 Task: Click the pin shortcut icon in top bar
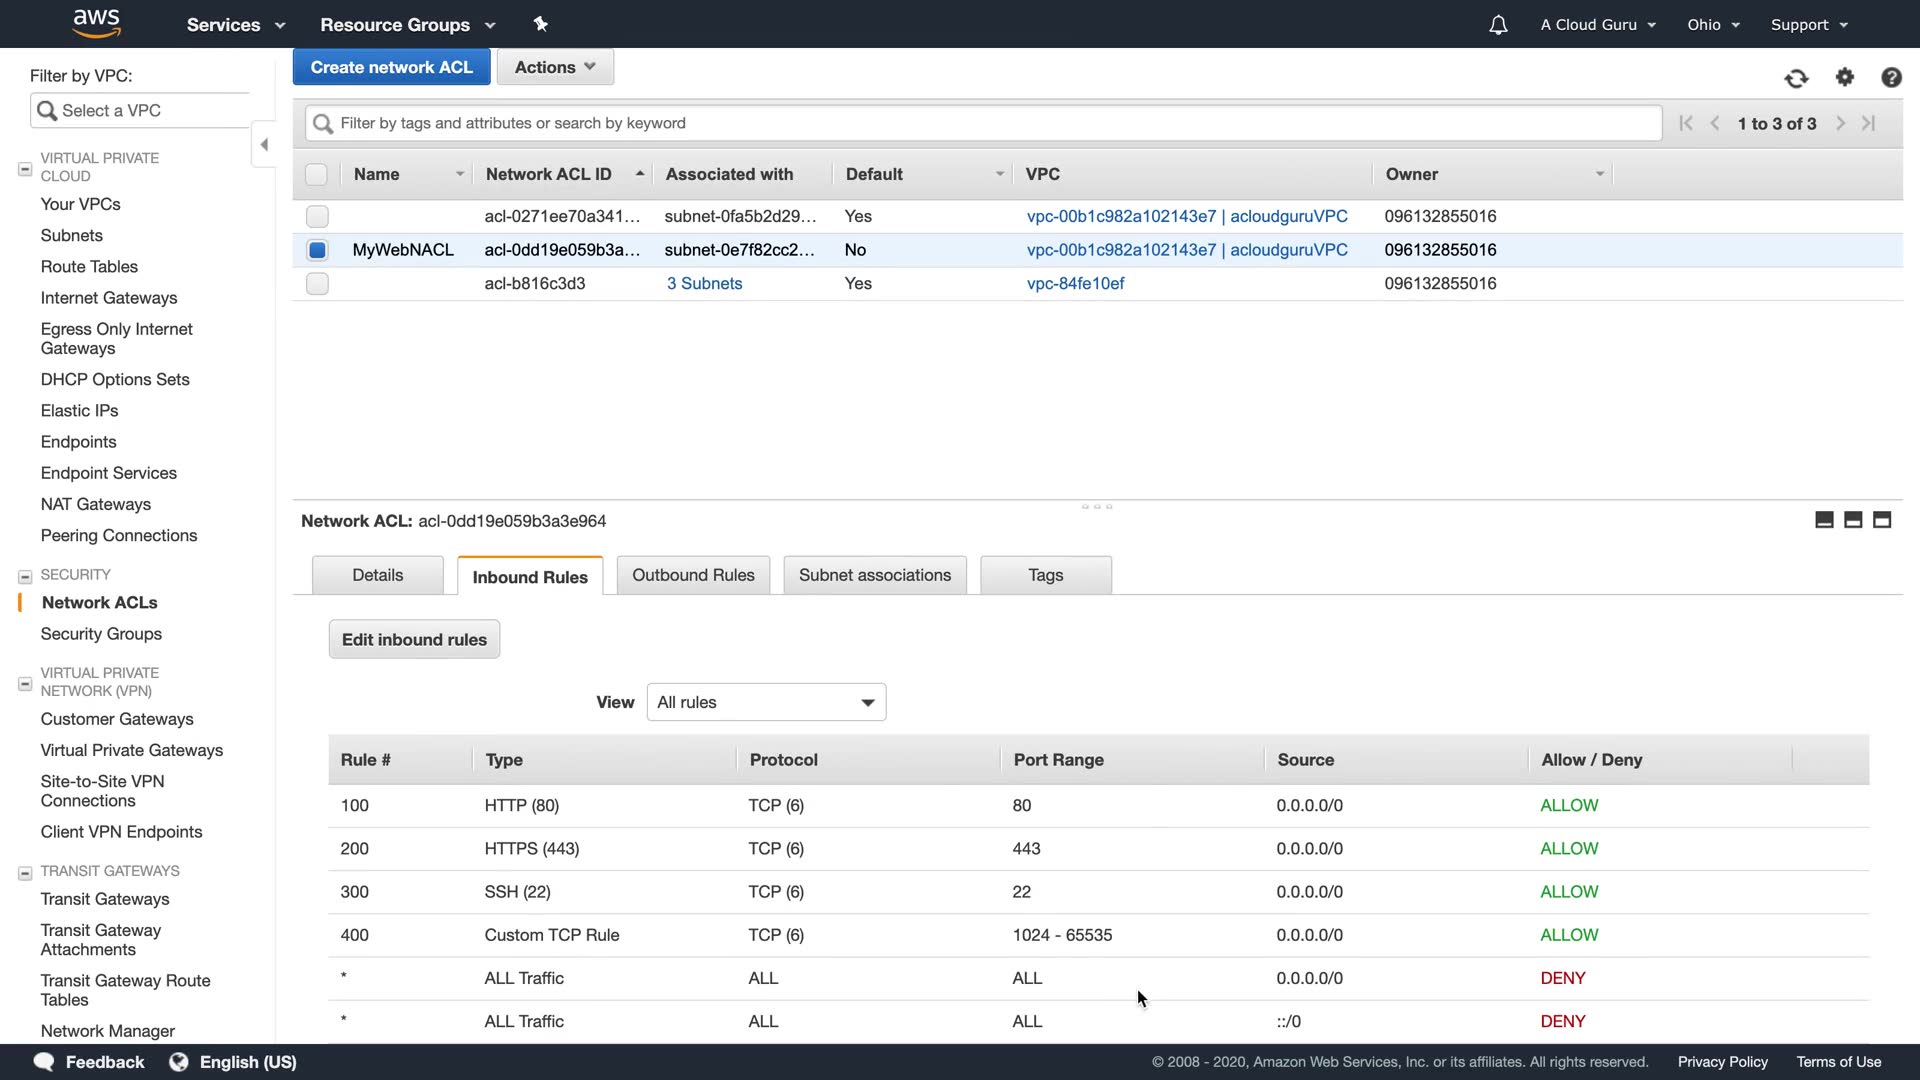[540, 24]
